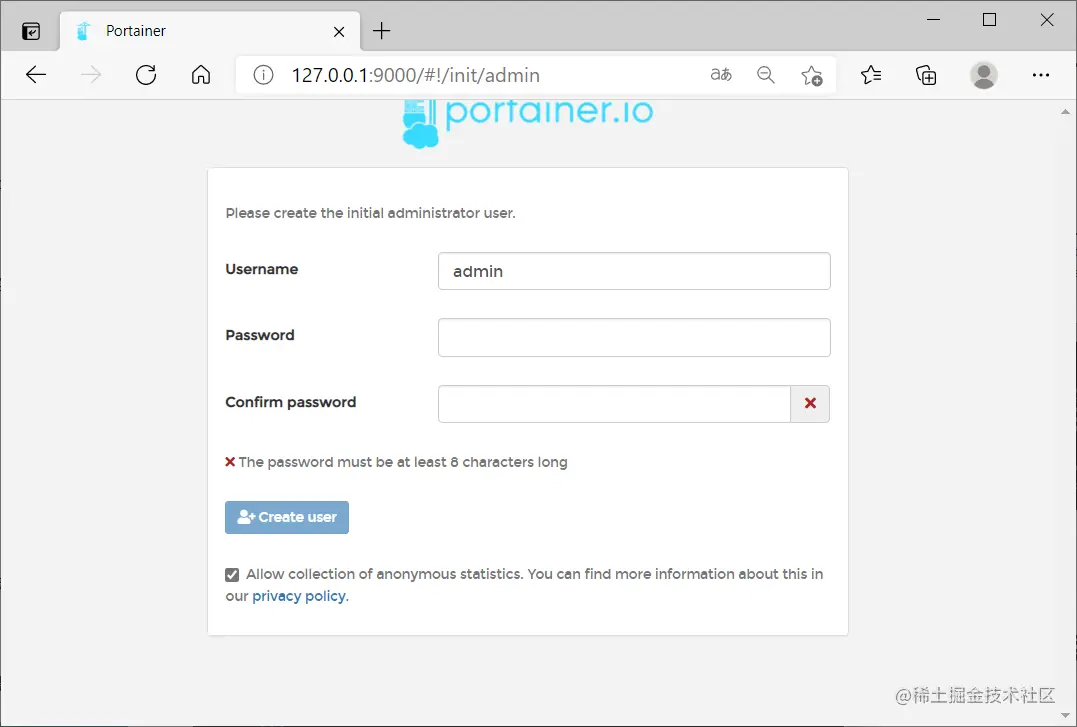This screenshot has width=1077, height=727.
Task: Select the Portainer tab
Action: tap(210, 31)
